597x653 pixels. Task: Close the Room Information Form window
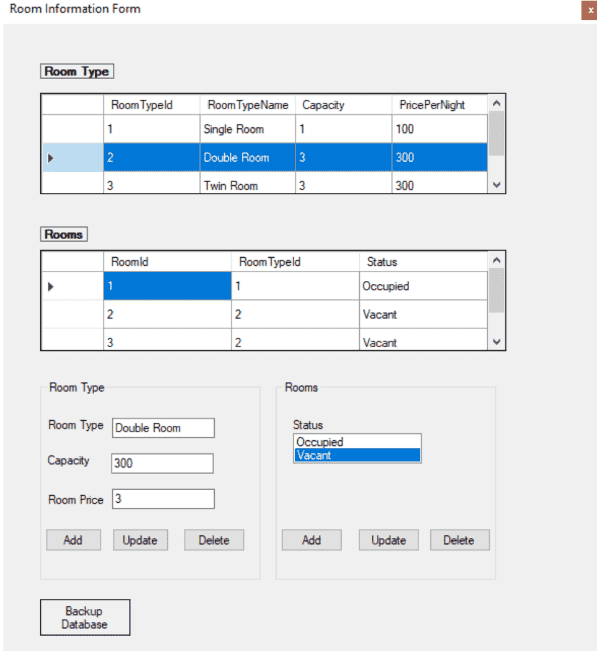coord(590,10)
